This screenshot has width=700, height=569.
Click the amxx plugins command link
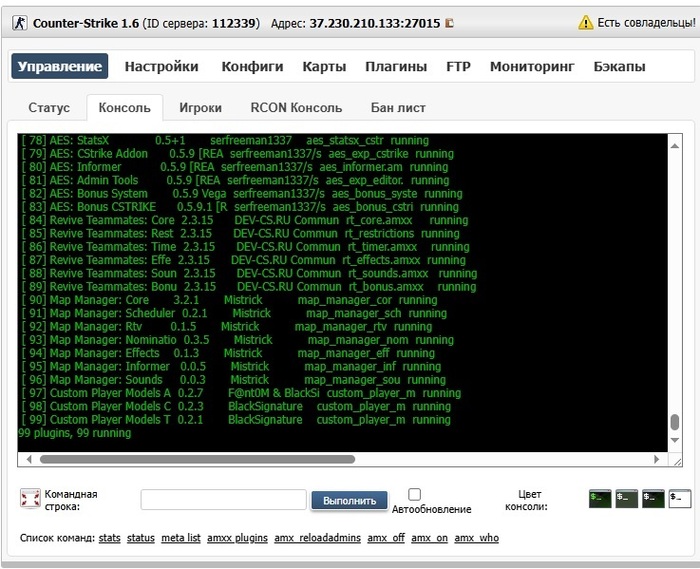[237, 538]
